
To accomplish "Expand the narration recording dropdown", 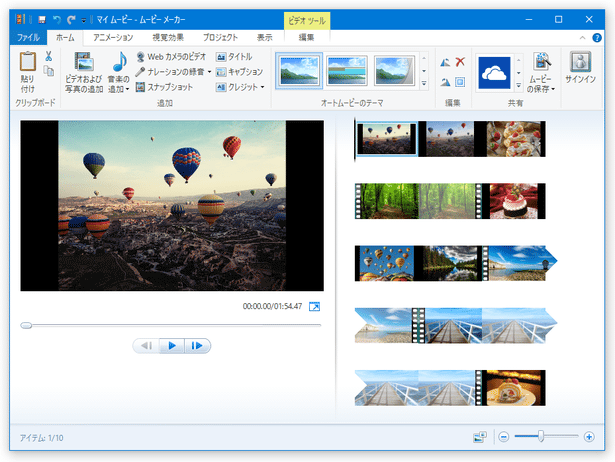I will [209, 72].
